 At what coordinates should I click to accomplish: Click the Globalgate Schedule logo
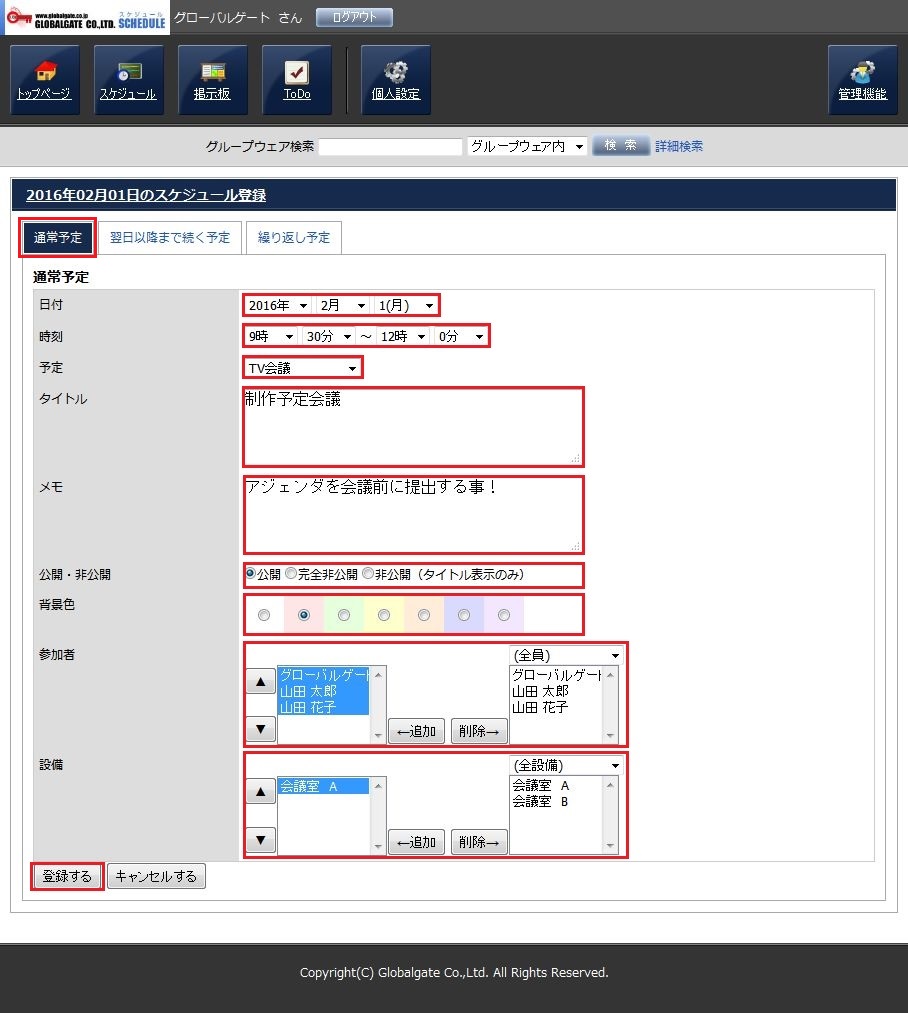tap(86, 18)
